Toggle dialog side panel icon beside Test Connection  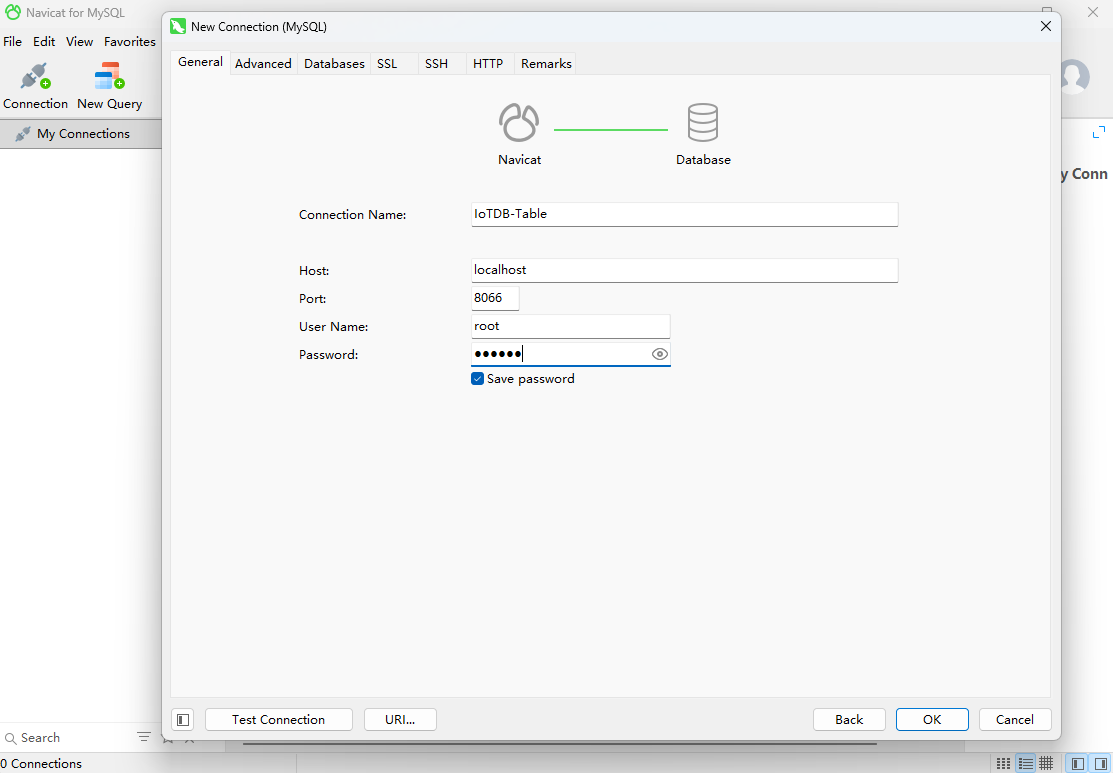(182, 720)
